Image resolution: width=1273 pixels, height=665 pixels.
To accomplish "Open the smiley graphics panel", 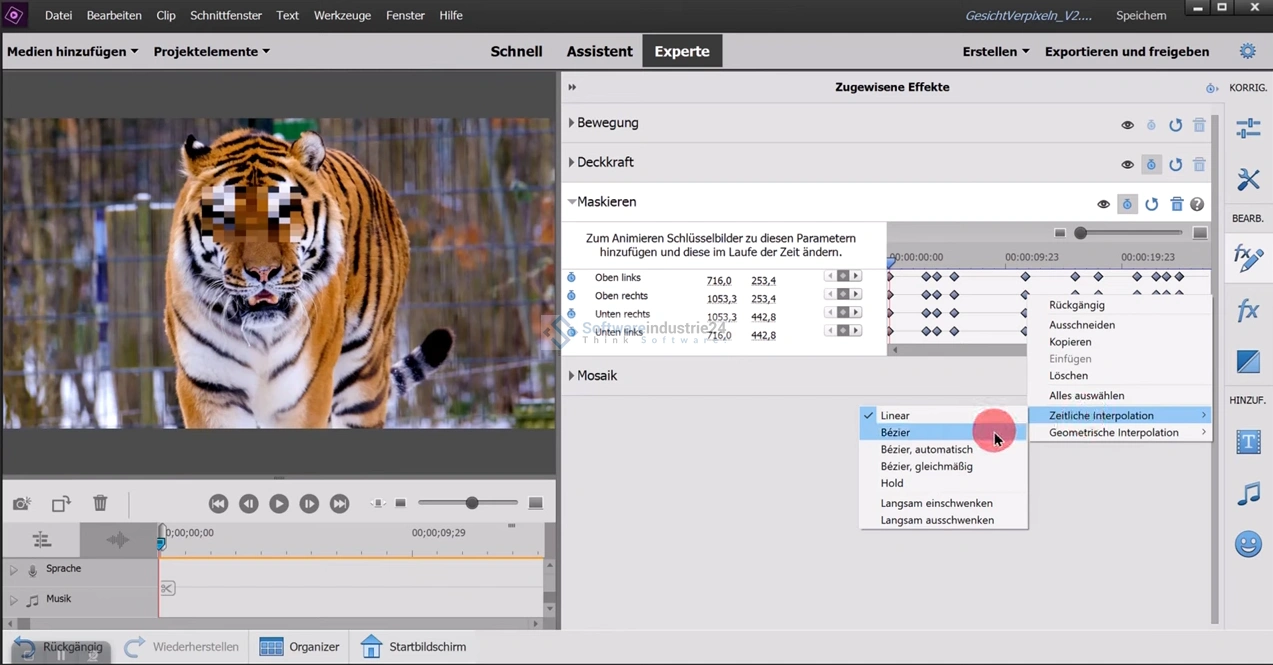I will 1248,544.
